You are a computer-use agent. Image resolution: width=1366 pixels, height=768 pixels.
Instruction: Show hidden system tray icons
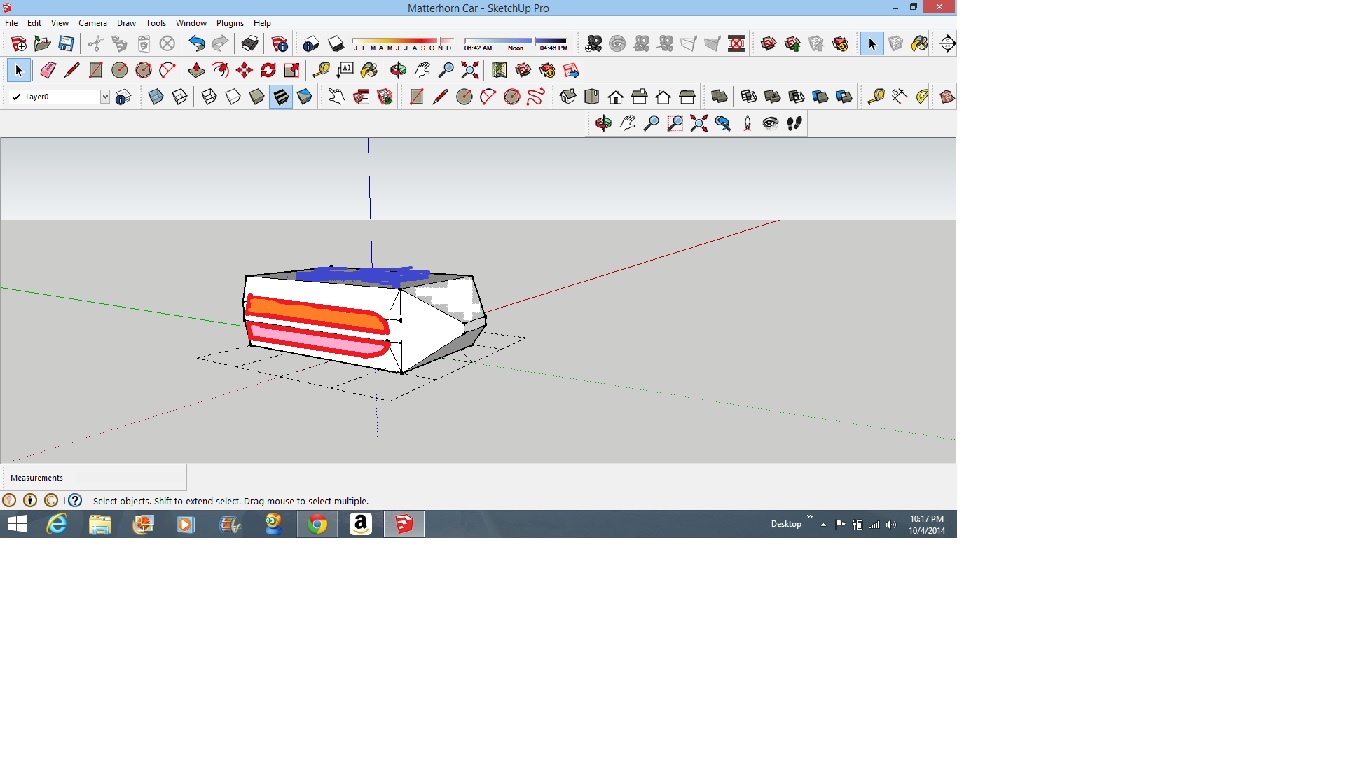tap(824, 524)
